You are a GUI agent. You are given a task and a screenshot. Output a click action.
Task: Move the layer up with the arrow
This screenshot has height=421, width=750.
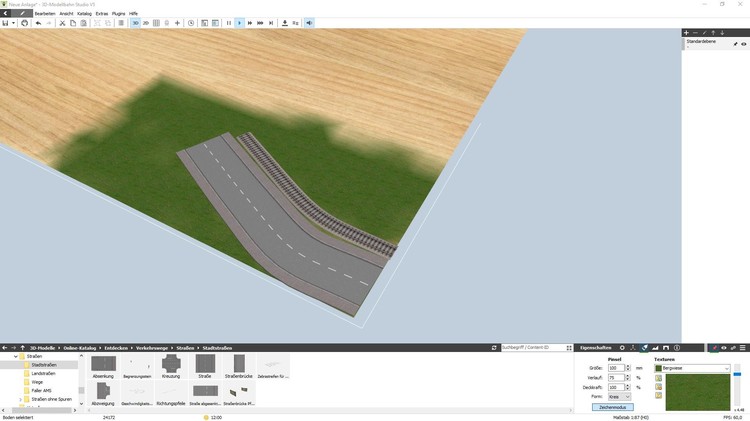[713, 33]
